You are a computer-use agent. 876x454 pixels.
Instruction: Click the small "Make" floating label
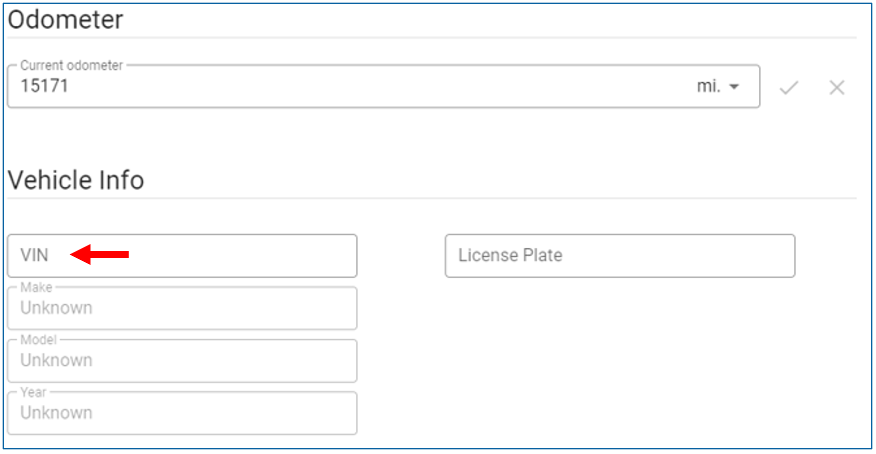36,288
